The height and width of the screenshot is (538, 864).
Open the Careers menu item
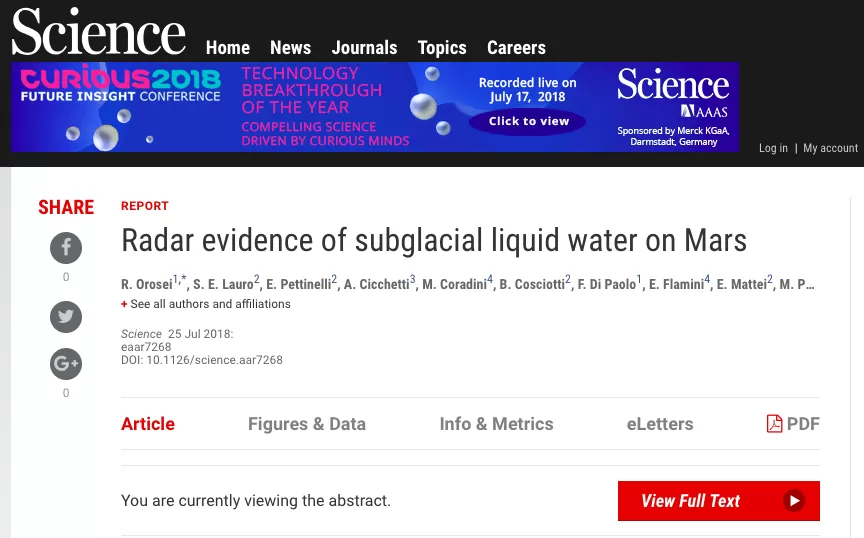pos(516,48)
